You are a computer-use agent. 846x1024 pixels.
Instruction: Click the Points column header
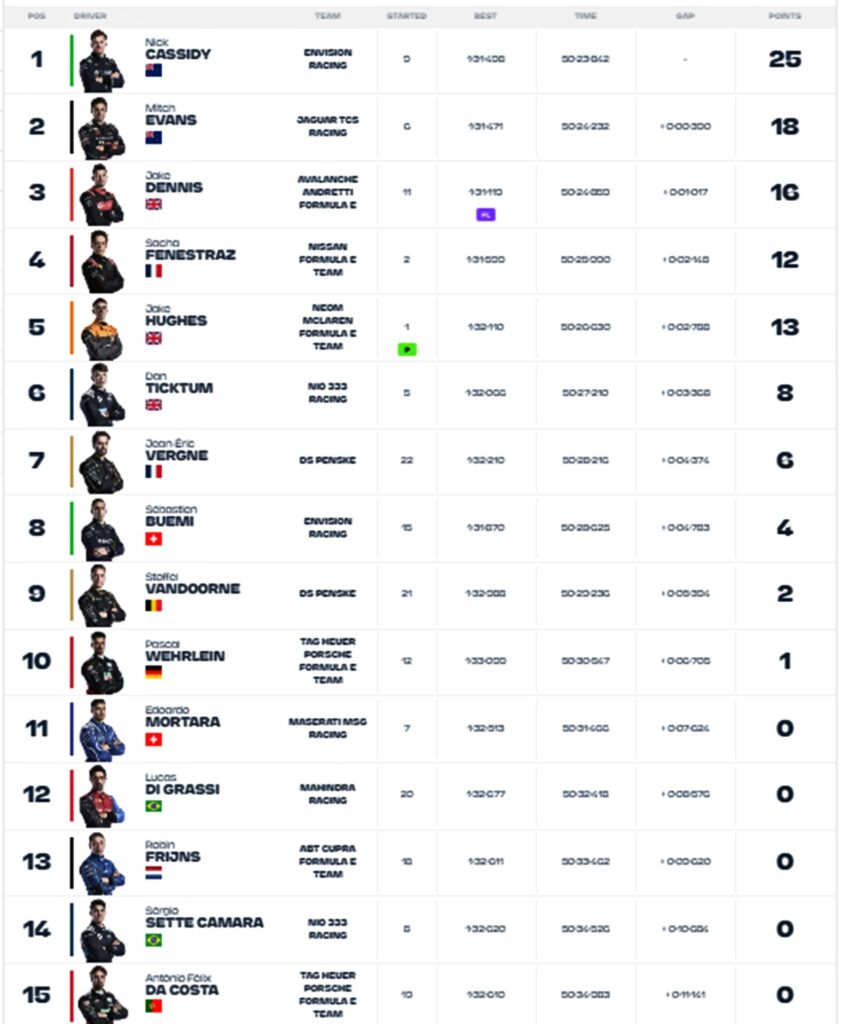coord(785,16)
